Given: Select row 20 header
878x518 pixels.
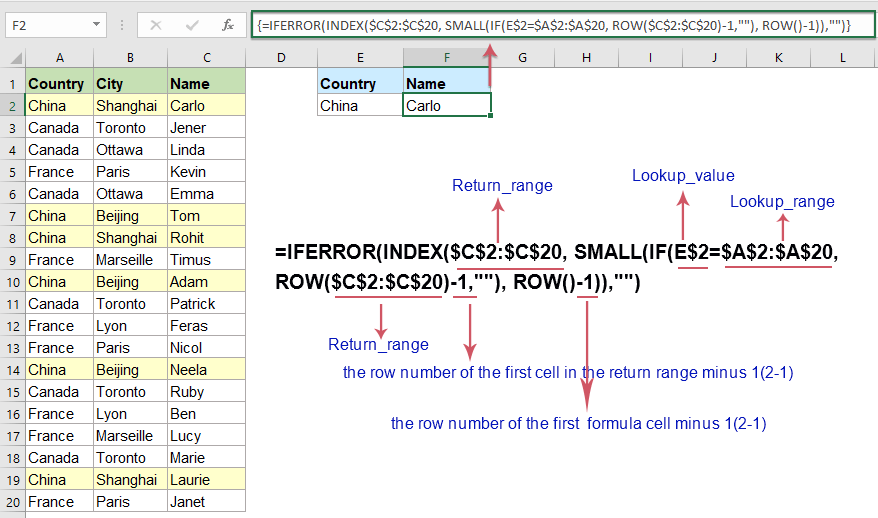Looking at the screenshot, I should [x=12, y=502].
